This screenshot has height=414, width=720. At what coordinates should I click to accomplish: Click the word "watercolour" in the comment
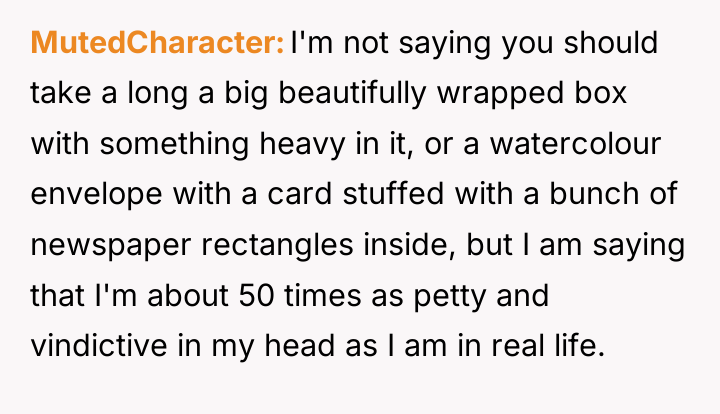click(x=575, y=144)
